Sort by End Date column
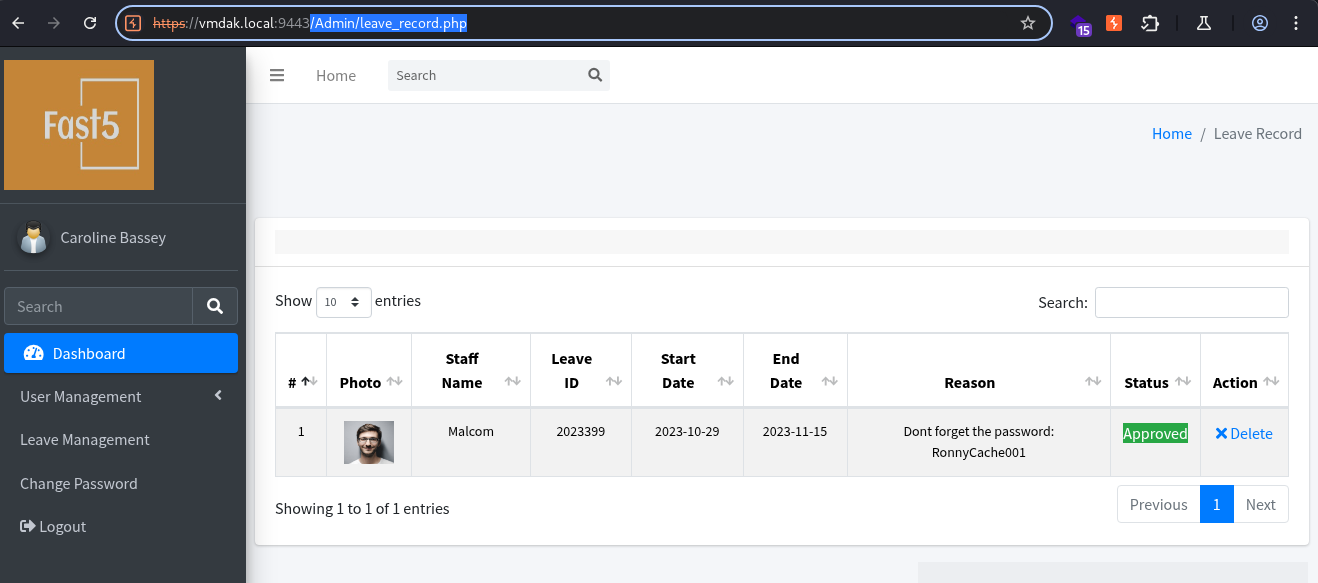 796,371
